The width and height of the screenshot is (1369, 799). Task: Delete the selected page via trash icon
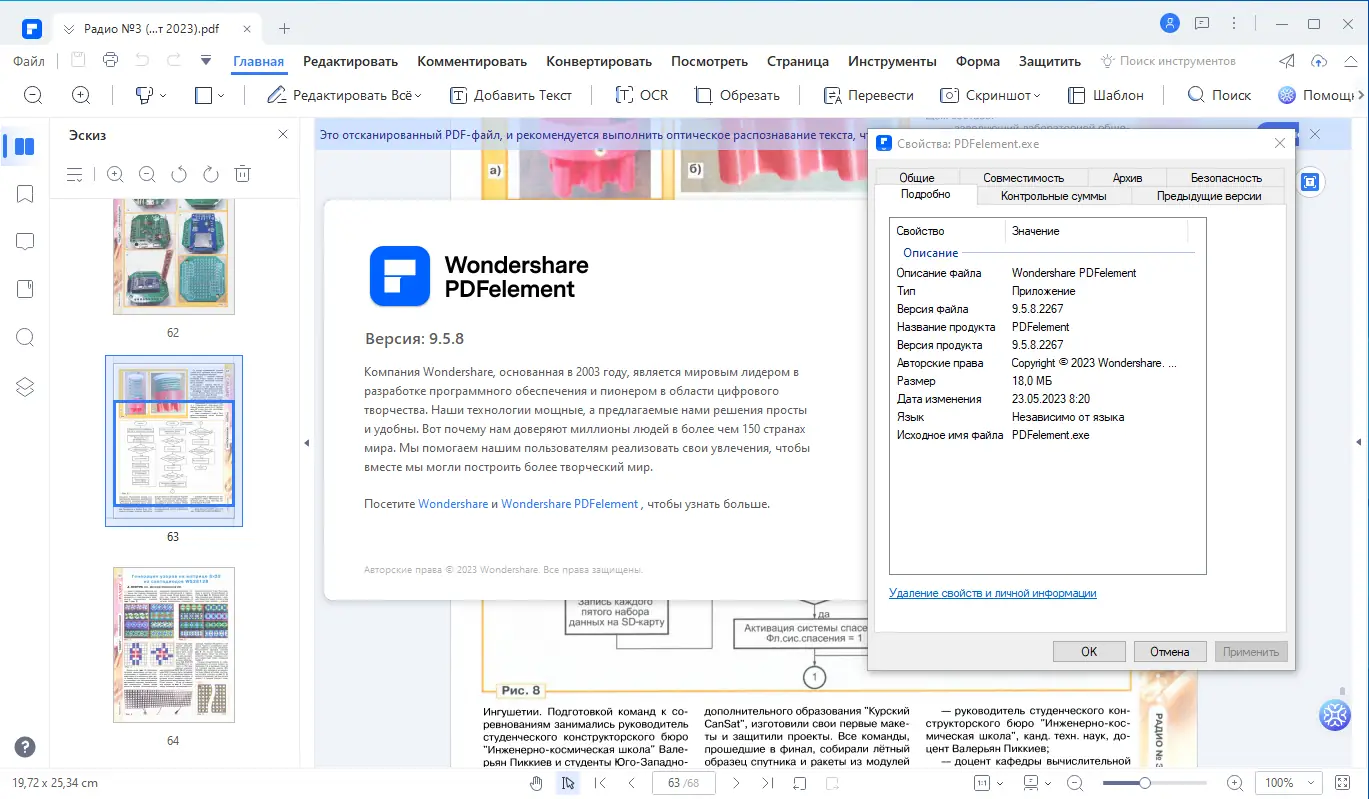point(242,173)
